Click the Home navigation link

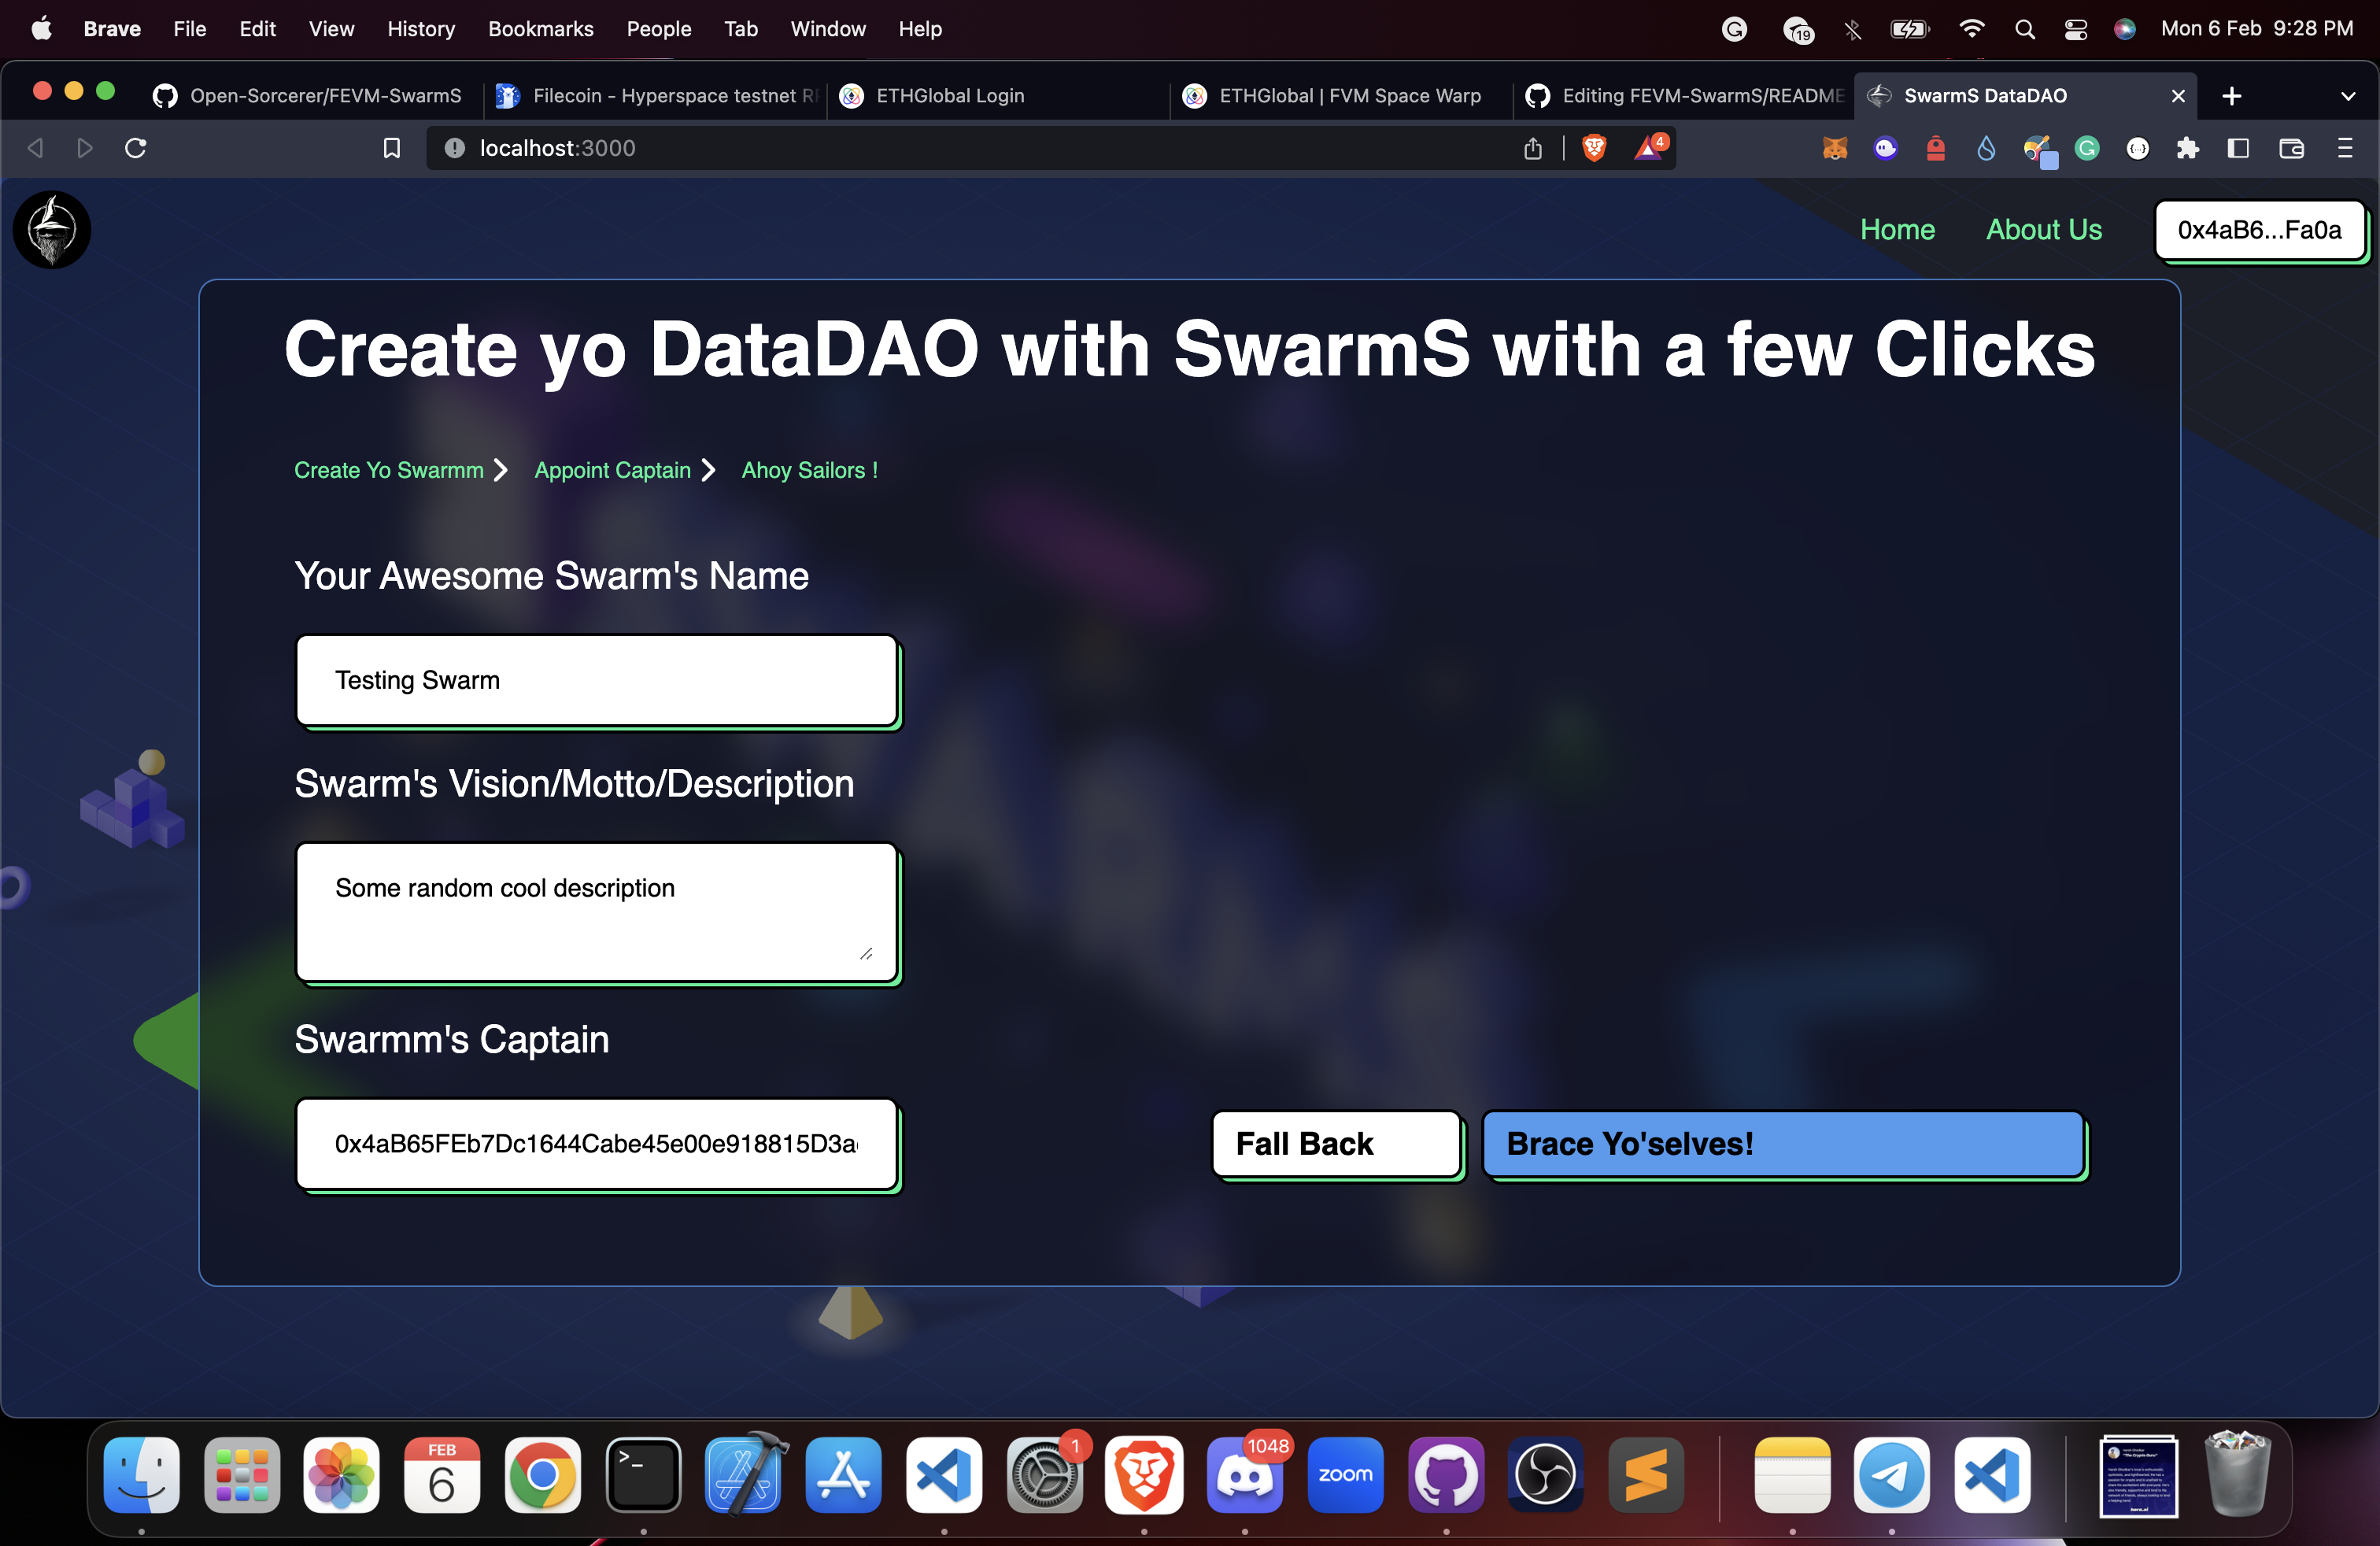point(1898,229)
